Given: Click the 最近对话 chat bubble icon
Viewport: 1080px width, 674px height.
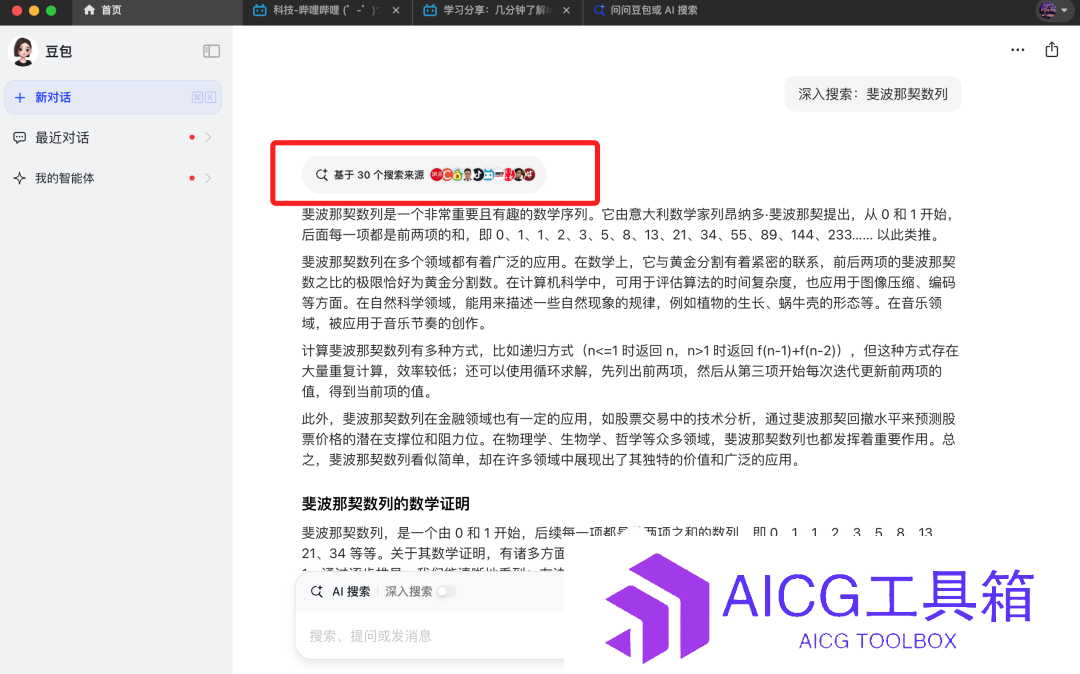Looking at the screenshot, I should (19, 138).
